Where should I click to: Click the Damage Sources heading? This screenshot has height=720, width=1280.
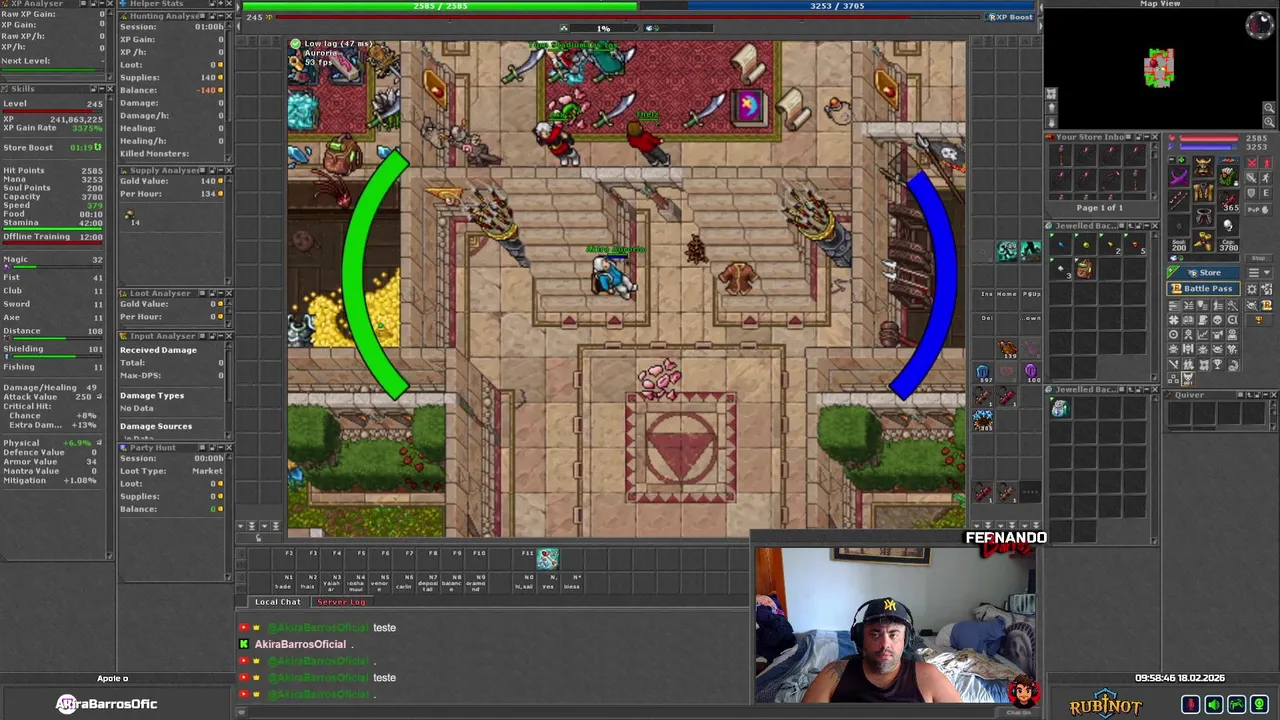coord(156,426)
